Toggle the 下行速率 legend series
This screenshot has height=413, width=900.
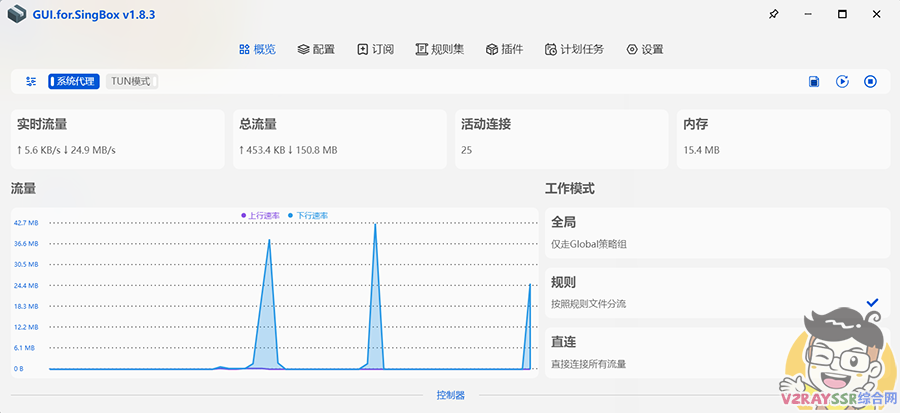pyautogui.click(x=309, y=216)
